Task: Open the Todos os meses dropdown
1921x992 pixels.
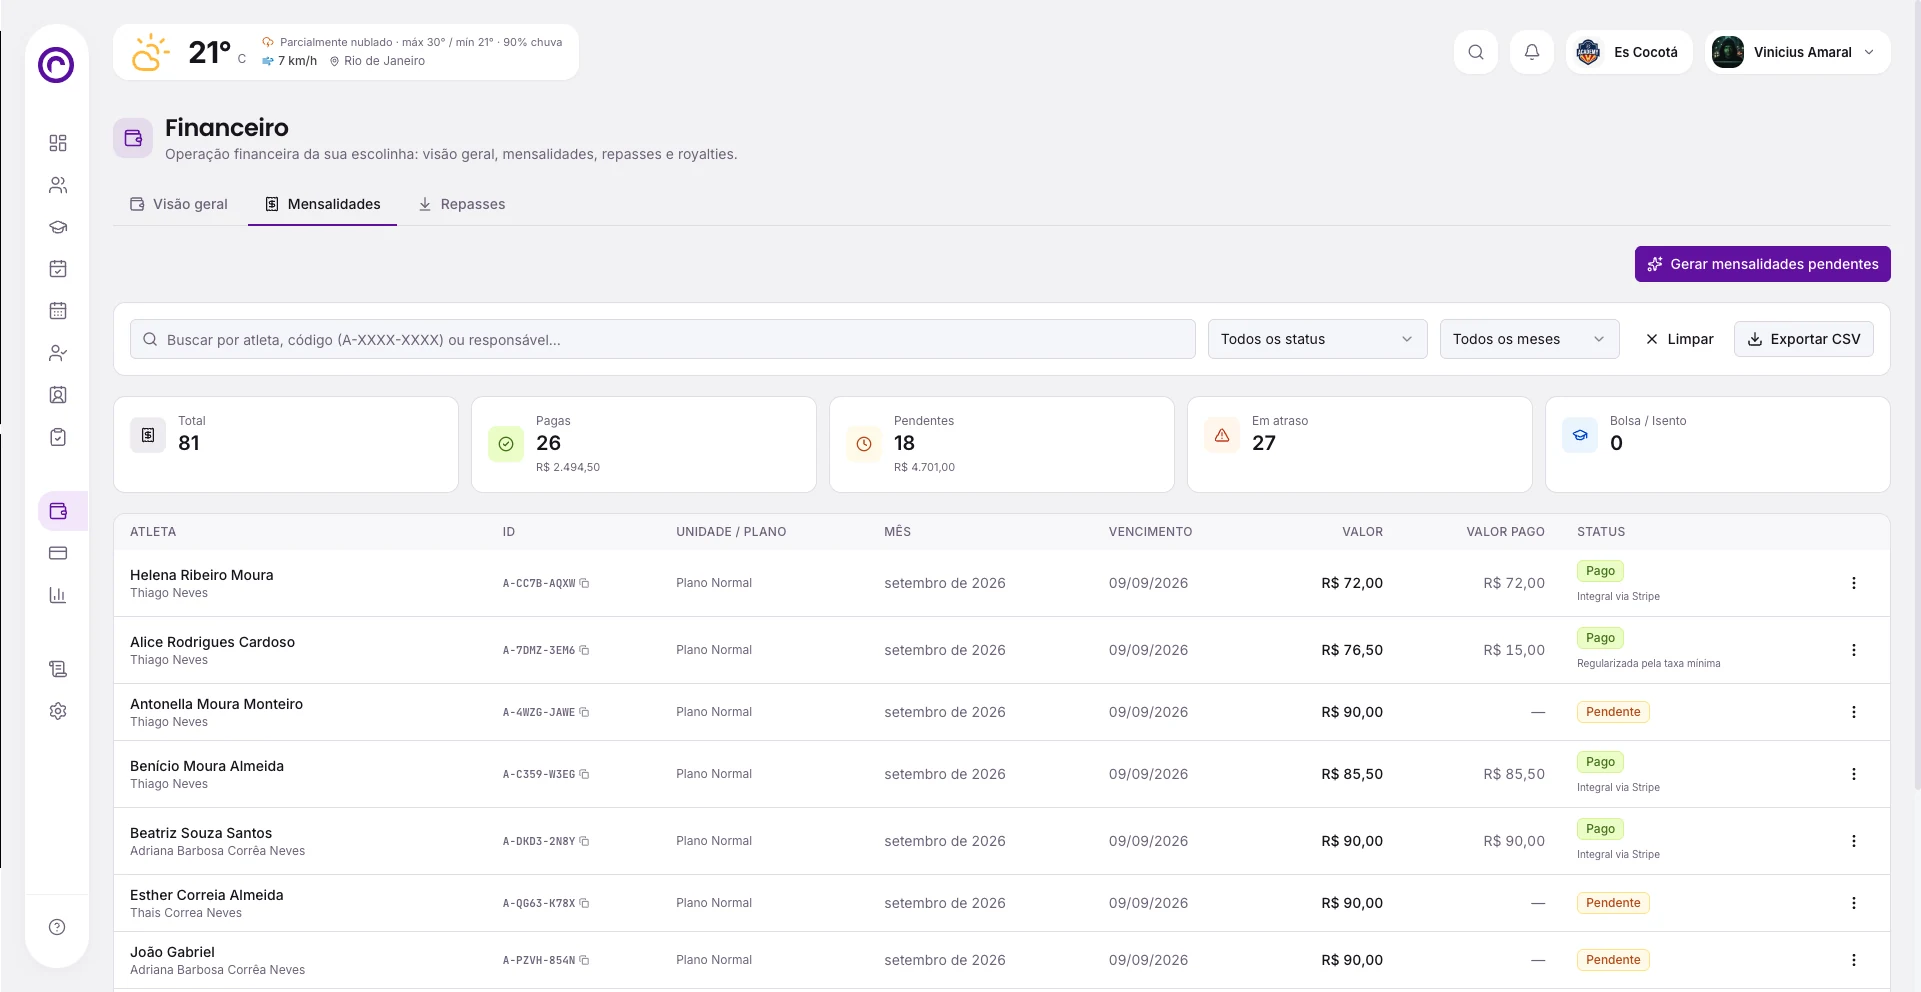Action: tap(1529, 339)
